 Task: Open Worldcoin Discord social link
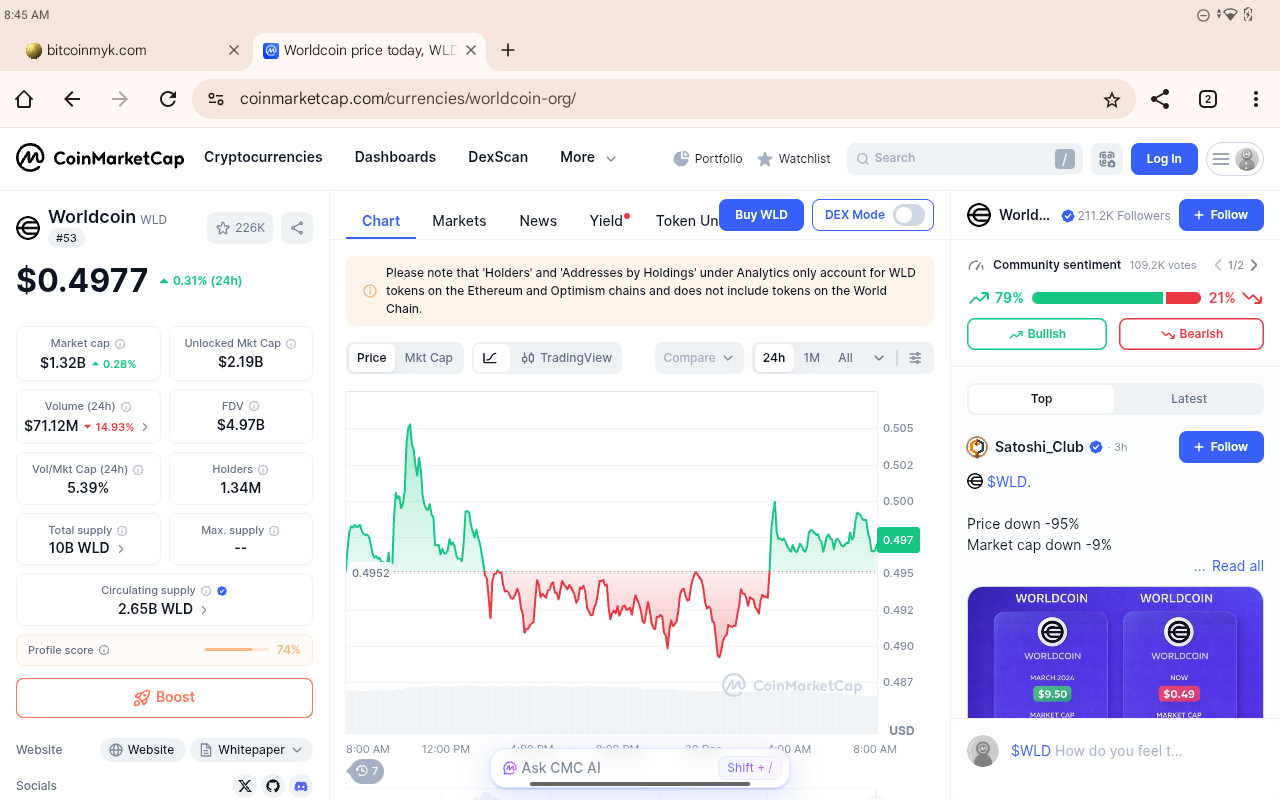click(301, 786)
